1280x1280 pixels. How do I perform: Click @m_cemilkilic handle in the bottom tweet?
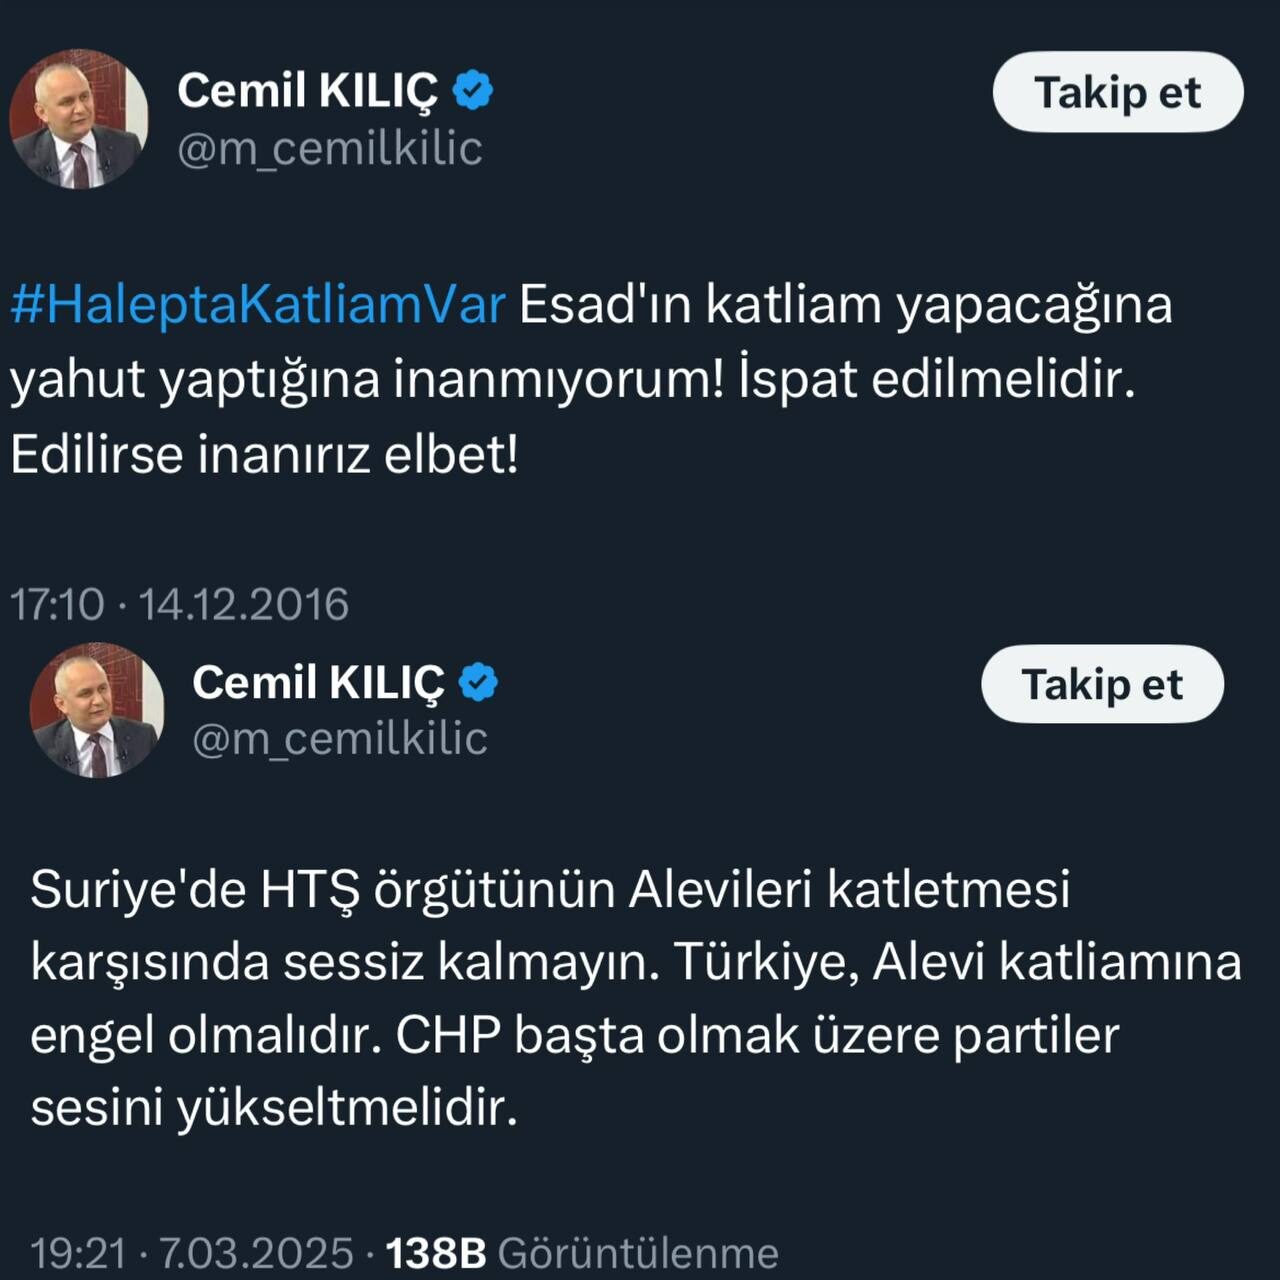tap(340, 739)
